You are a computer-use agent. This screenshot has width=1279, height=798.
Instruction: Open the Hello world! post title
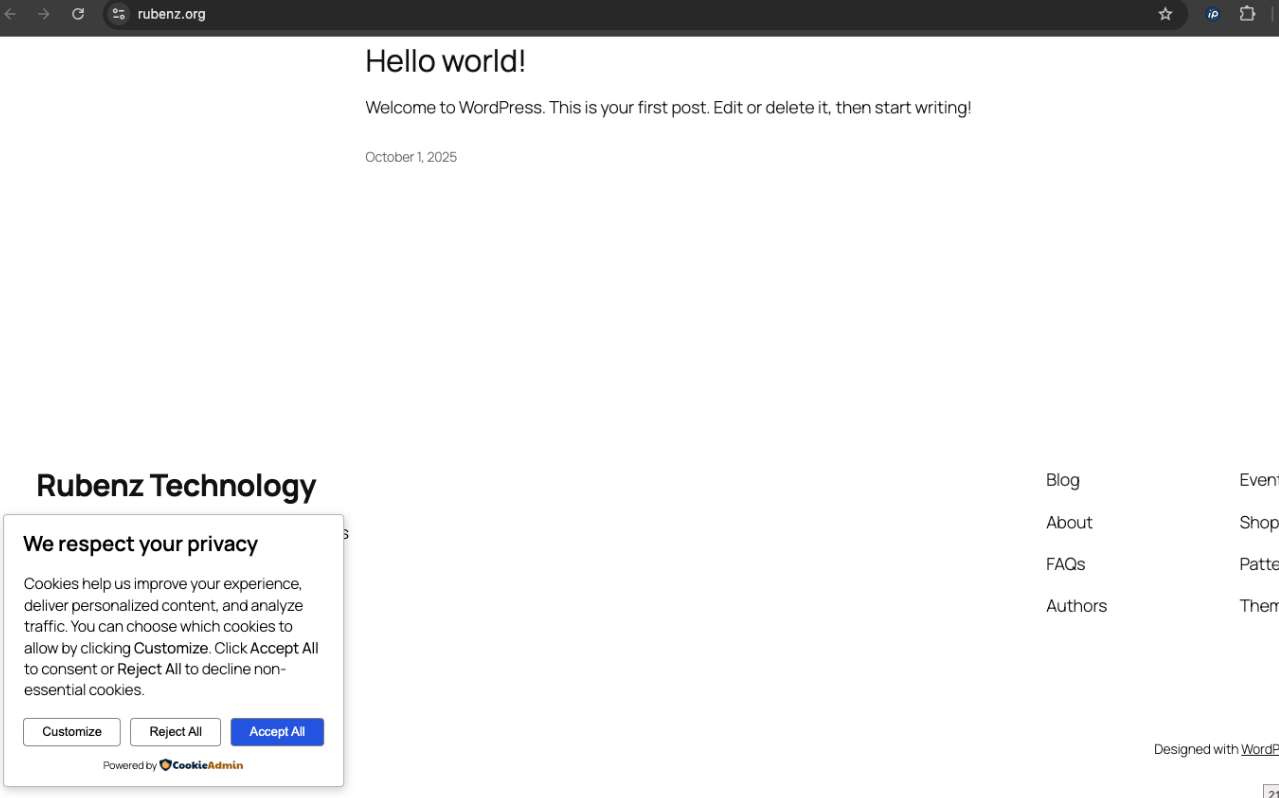pos(445,61)
